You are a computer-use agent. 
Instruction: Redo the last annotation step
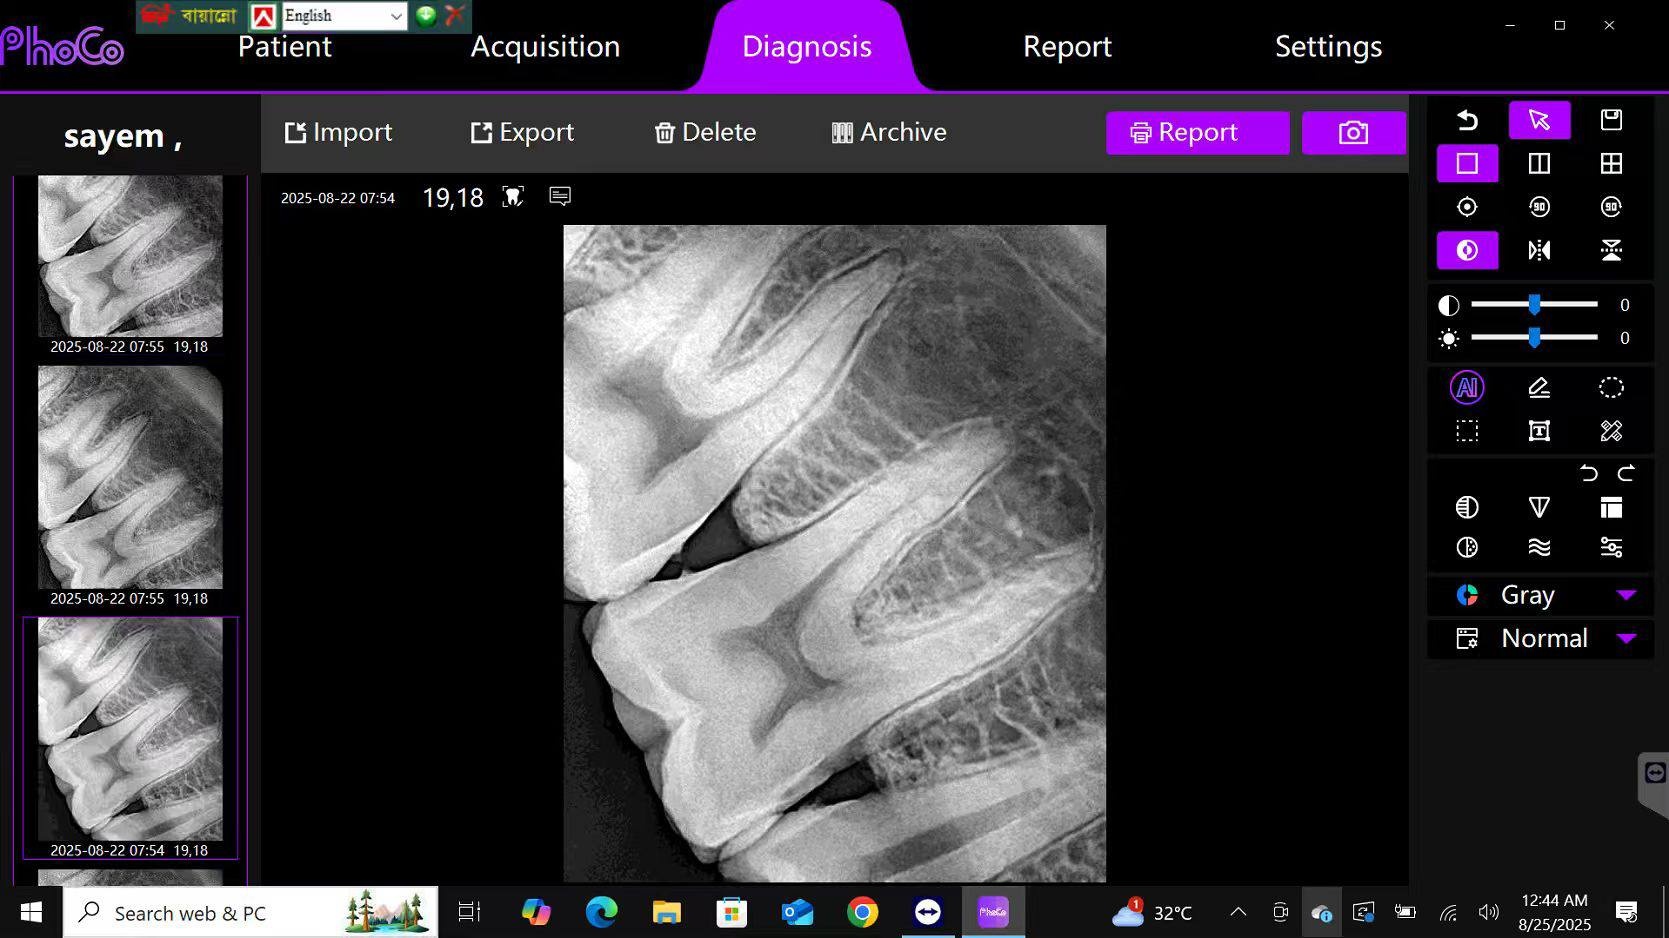pyautogui.click(x=1626, y=473)
